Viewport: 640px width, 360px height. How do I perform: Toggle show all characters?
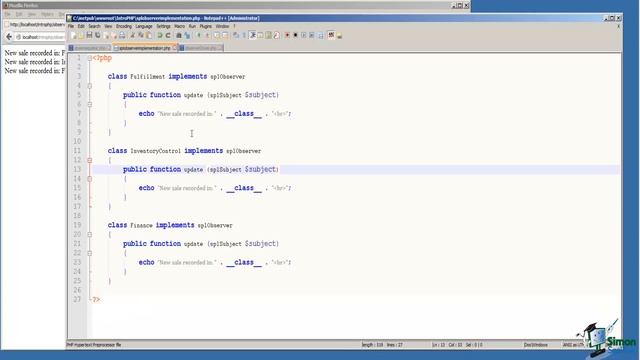(244, 36)
